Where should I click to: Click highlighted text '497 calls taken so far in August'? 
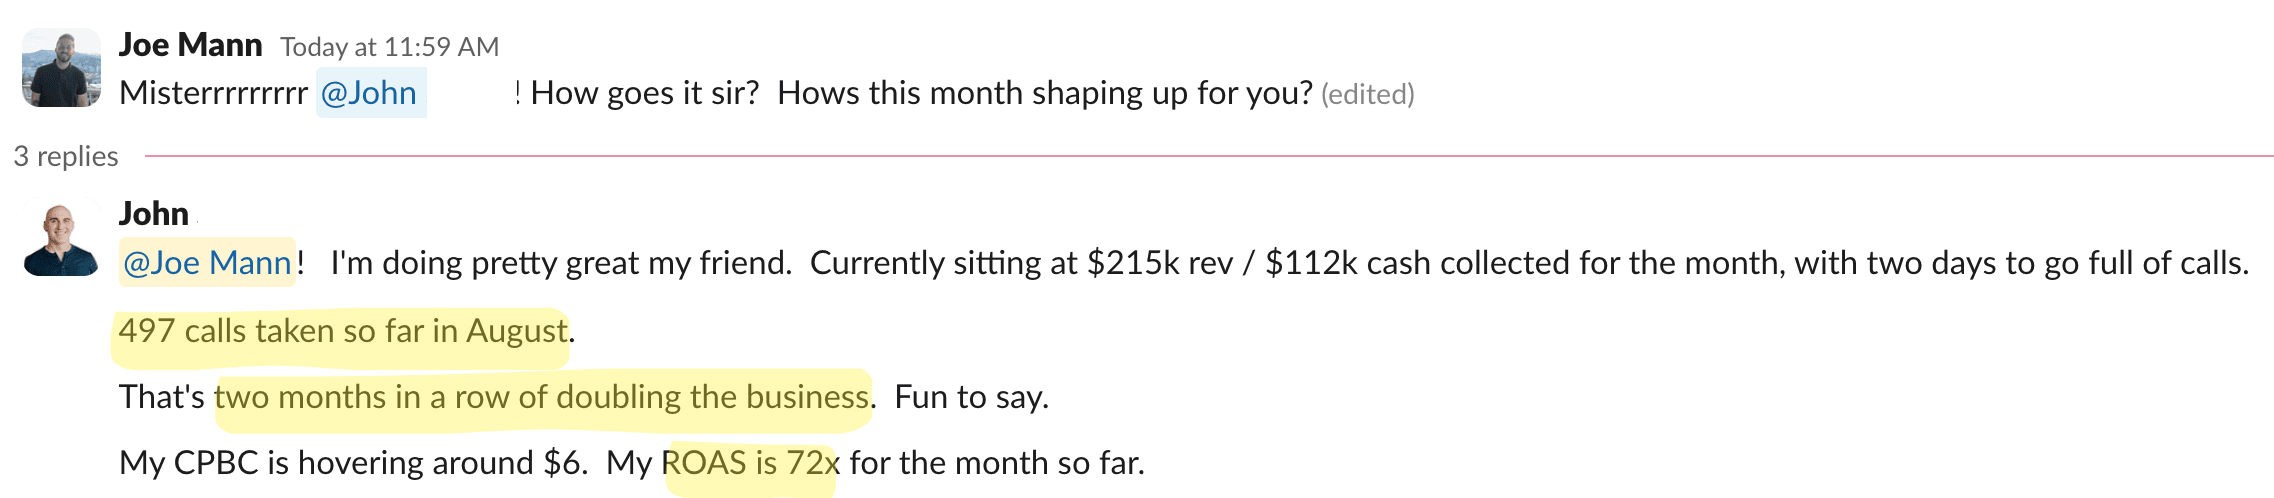(x=342, y=331)
